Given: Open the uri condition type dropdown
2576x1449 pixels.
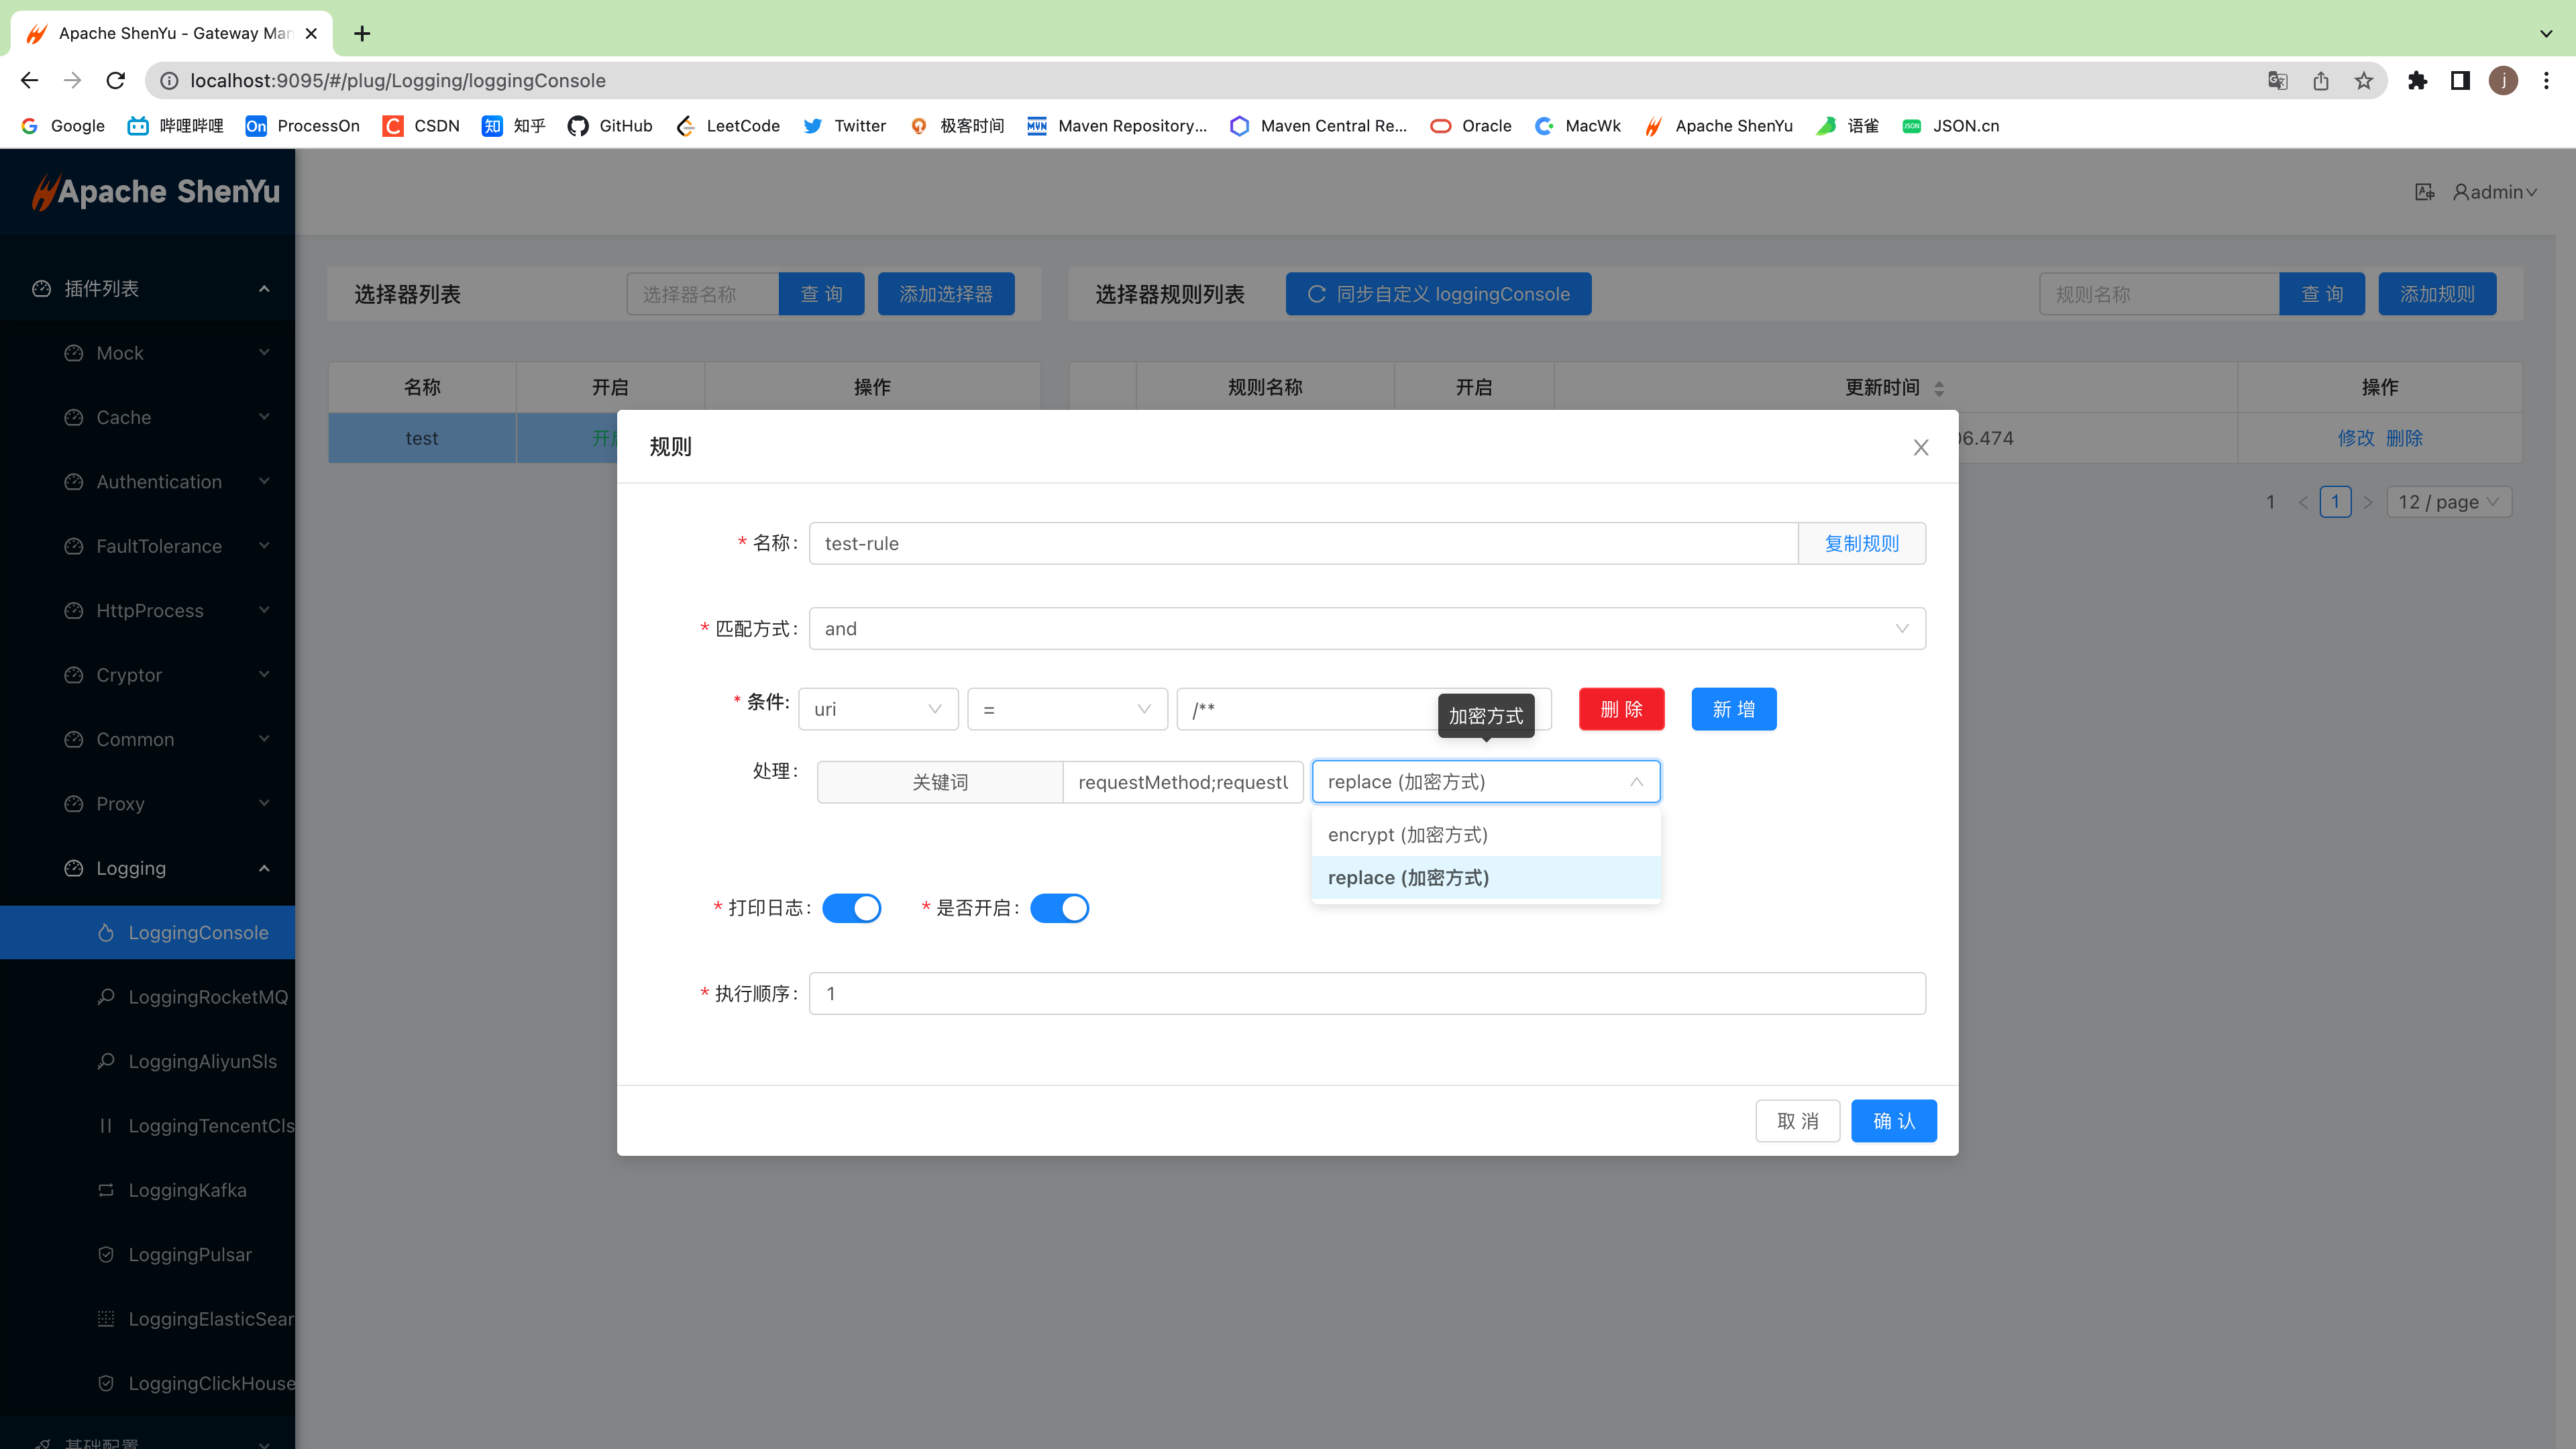Looking at the screenshot, I should (x=877, y=709).
